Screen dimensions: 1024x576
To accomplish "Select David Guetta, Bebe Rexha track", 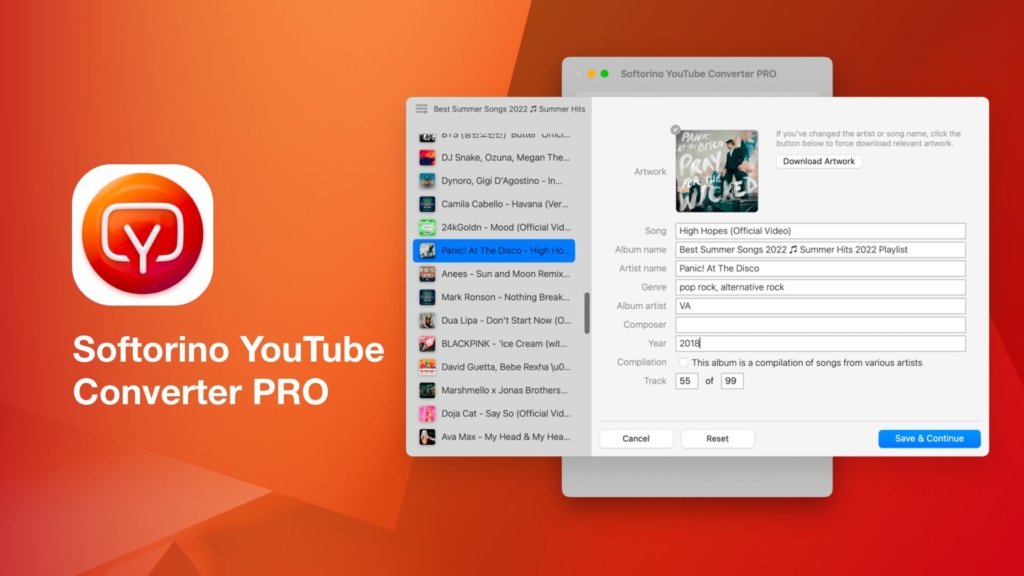I will 494,367.
